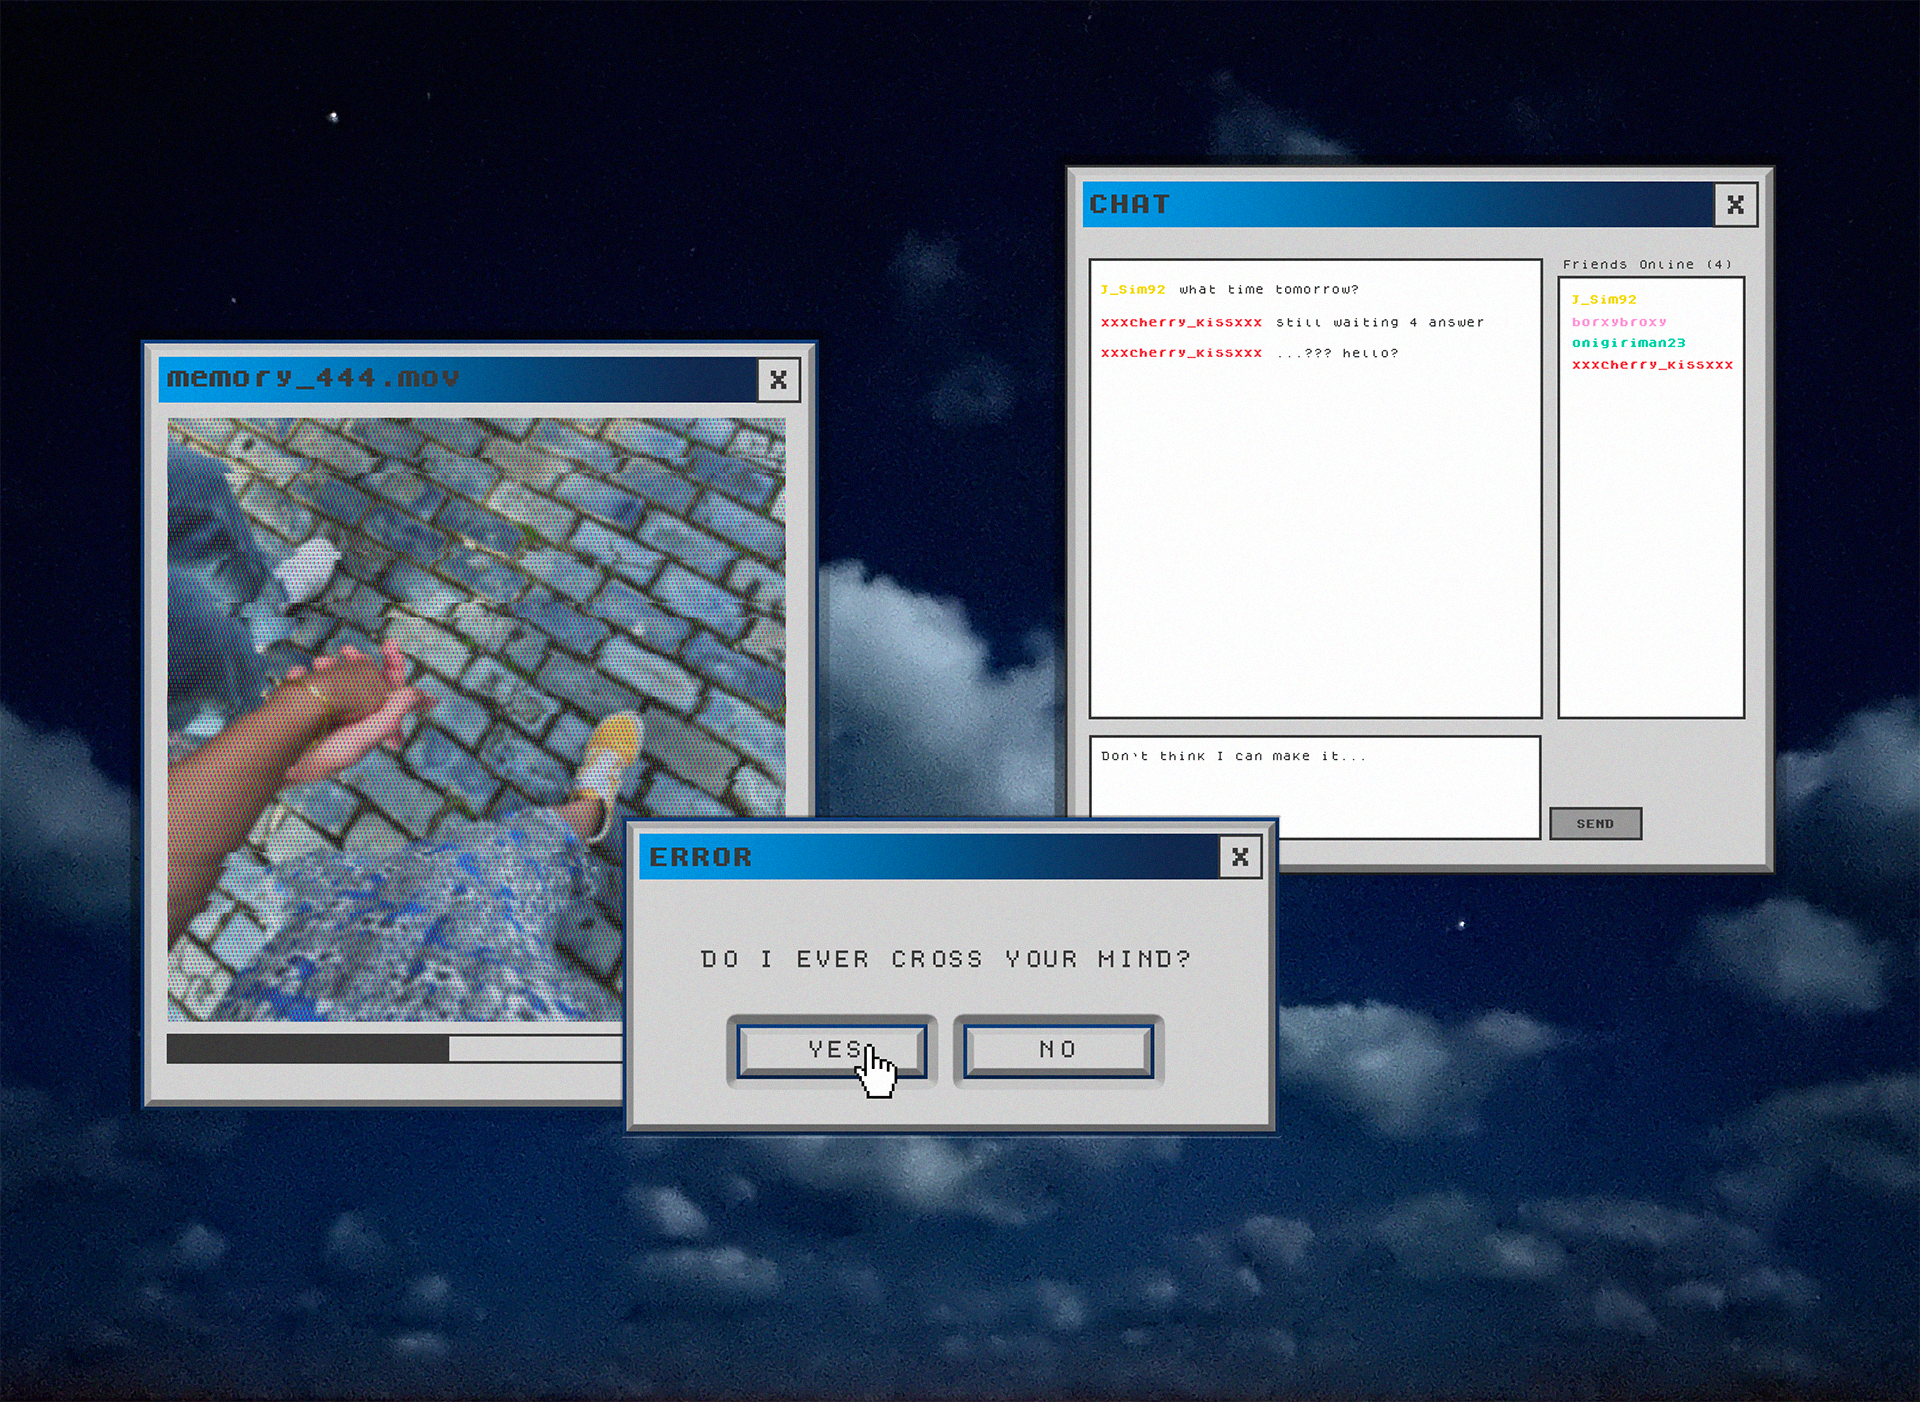Close the CHAT window
Viewport: 1920px width, 1402px height.
click(x=1735, y=205)
